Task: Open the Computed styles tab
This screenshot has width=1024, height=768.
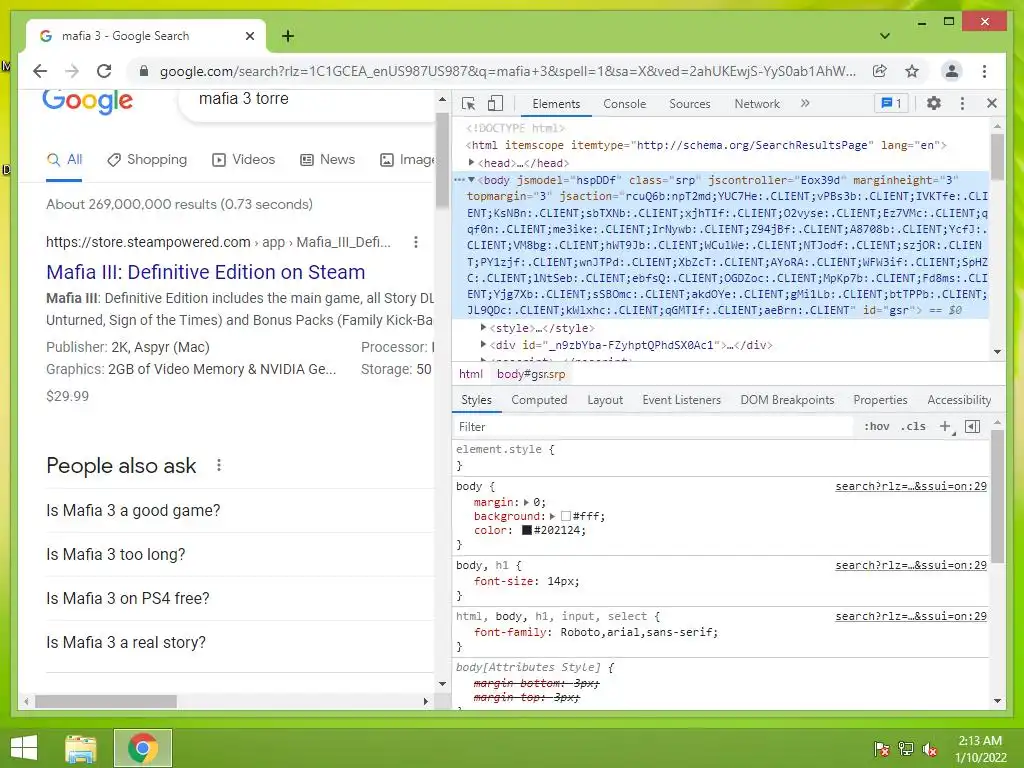Action: 539,400
